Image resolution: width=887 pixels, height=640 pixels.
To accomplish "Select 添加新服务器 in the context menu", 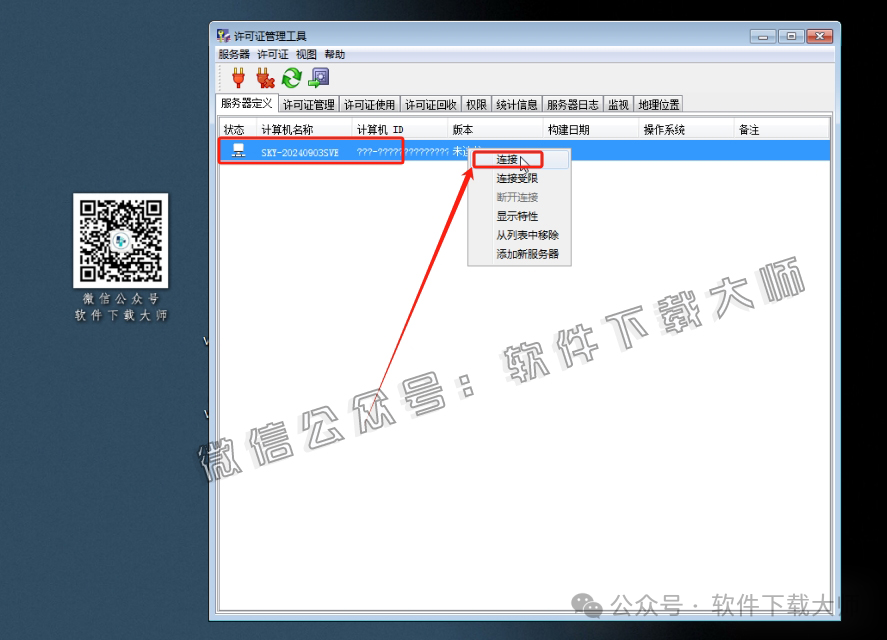I will 519,254.
